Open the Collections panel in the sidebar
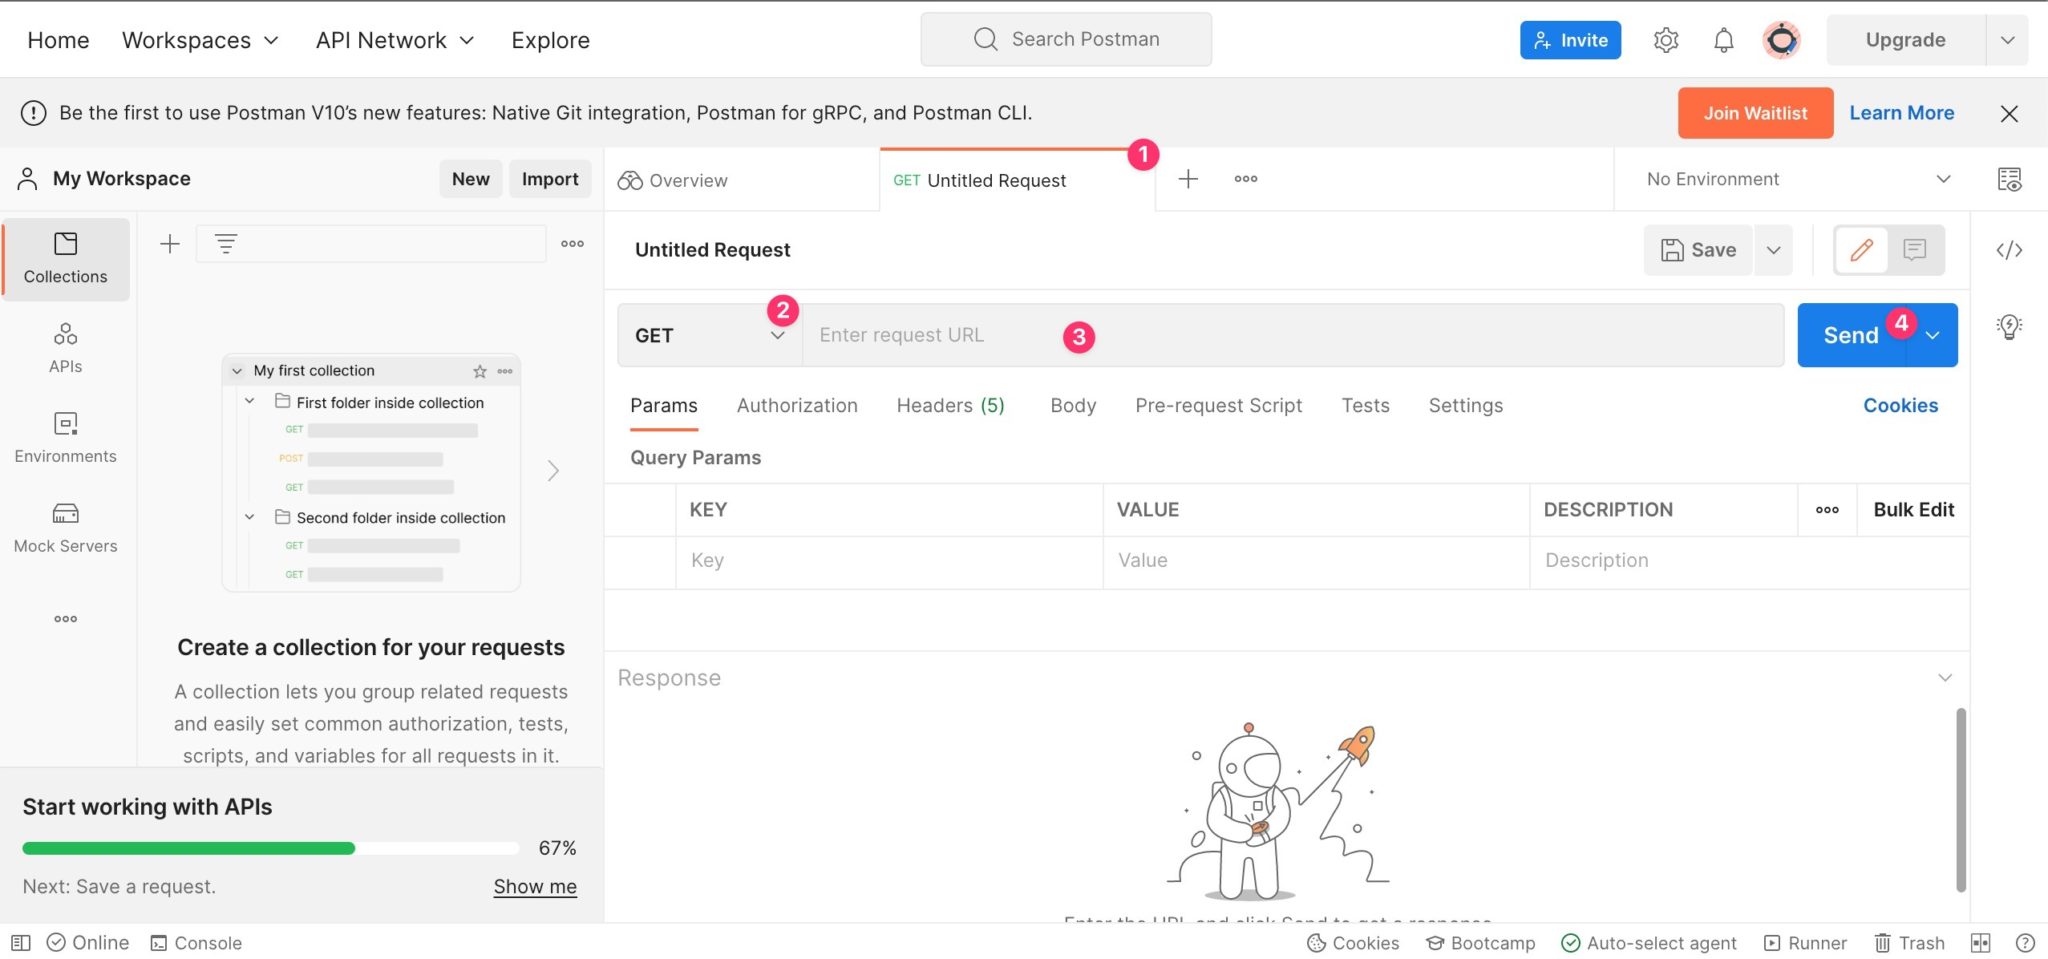 click(65, 258)
